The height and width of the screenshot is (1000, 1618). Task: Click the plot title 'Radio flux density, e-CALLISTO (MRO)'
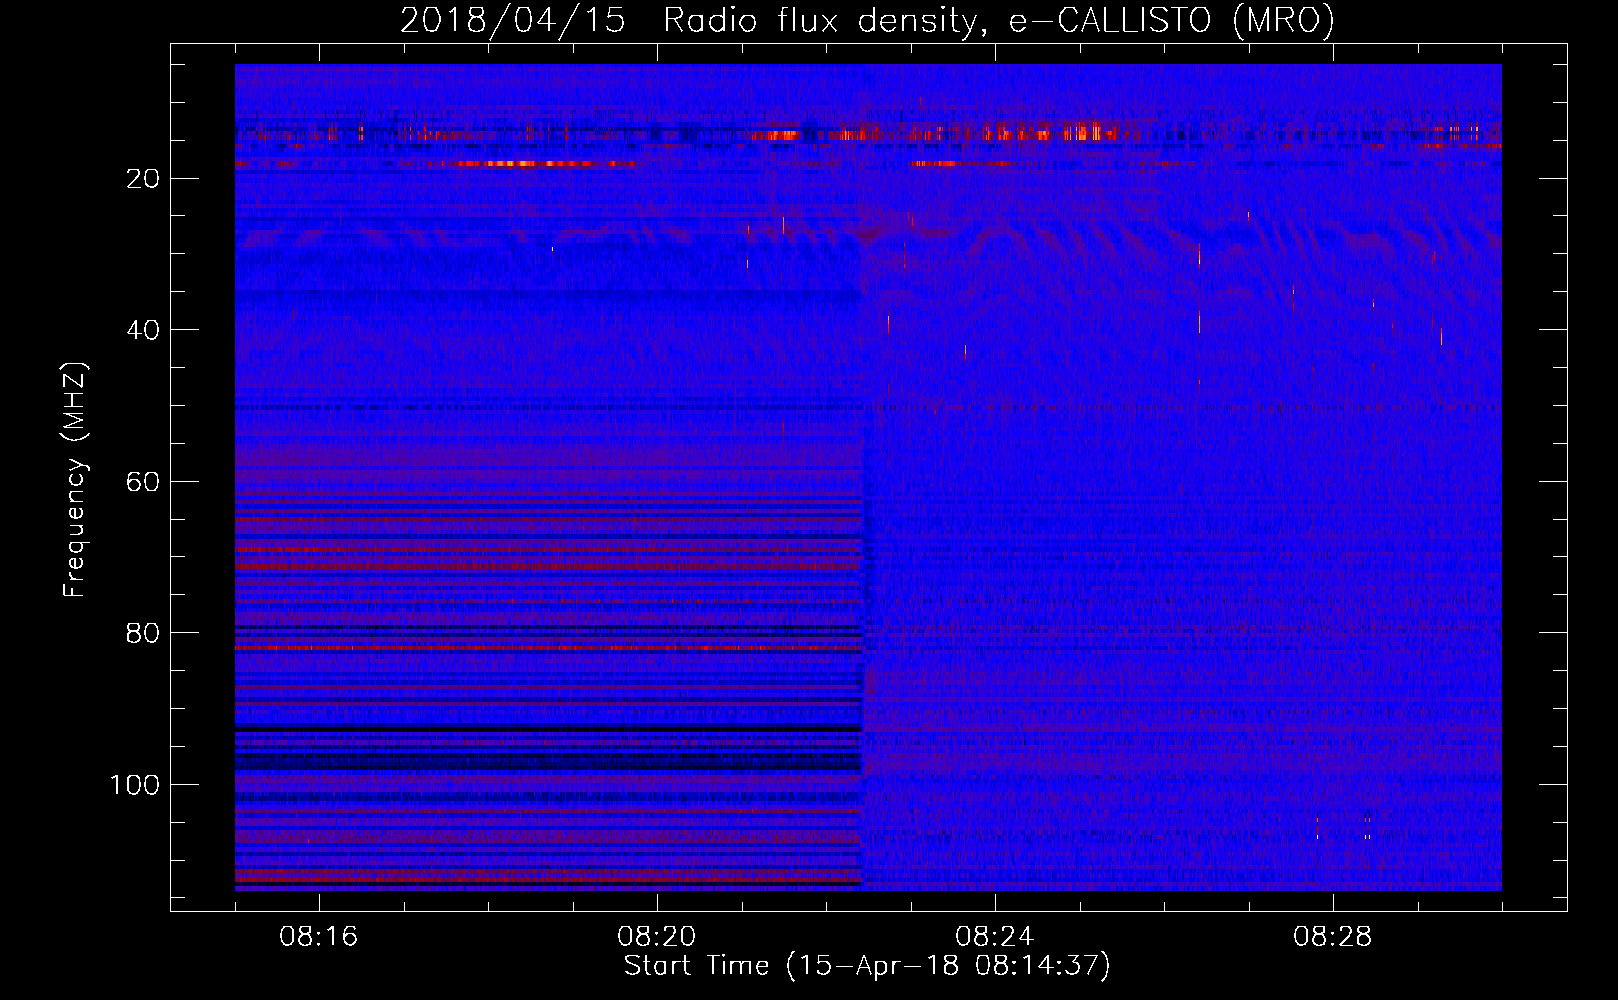point(998,21)
